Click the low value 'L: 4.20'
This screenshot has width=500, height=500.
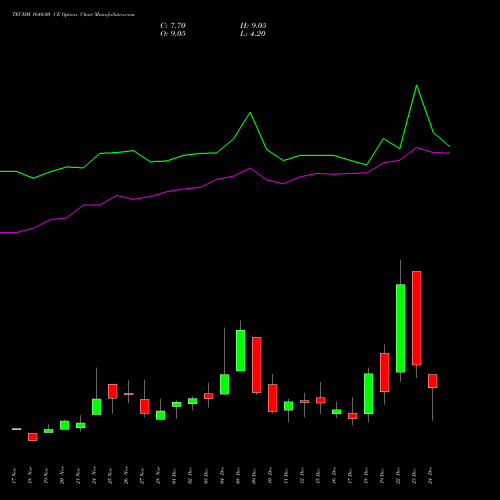(x=253, y=34)
